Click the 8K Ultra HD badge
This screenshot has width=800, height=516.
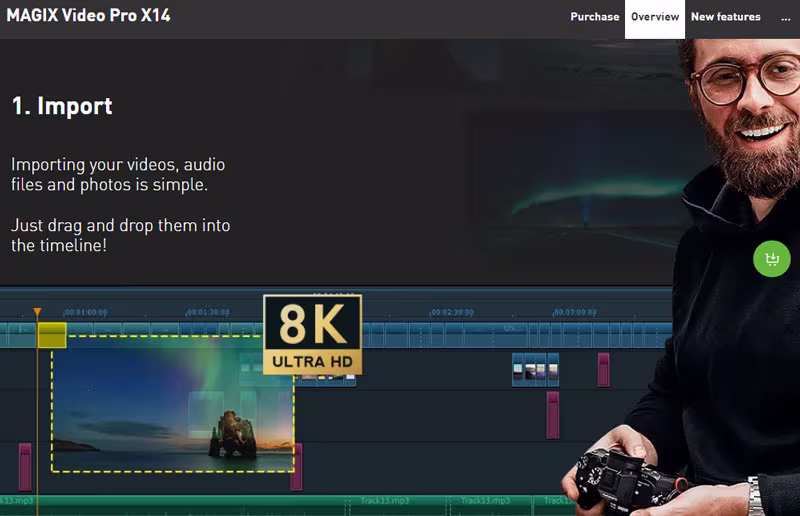click(x=312, y=334)
